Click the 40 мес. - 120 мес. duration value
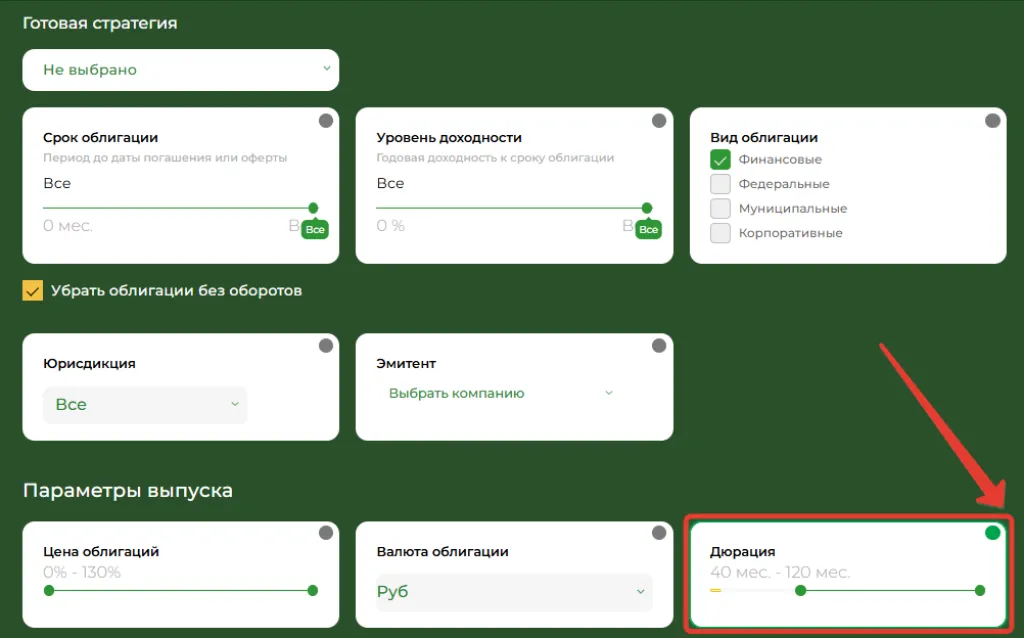 (780, 573)
